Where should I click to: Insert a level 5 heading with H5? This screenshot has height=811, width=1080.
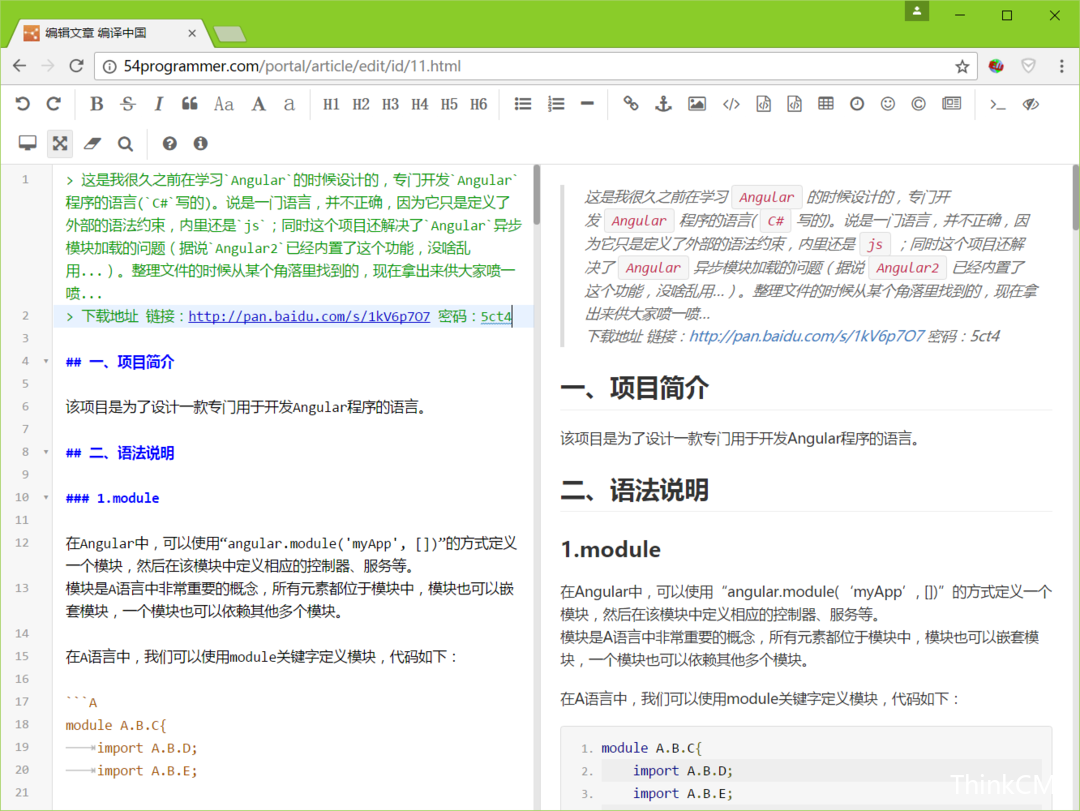click(x=449, y=104)
